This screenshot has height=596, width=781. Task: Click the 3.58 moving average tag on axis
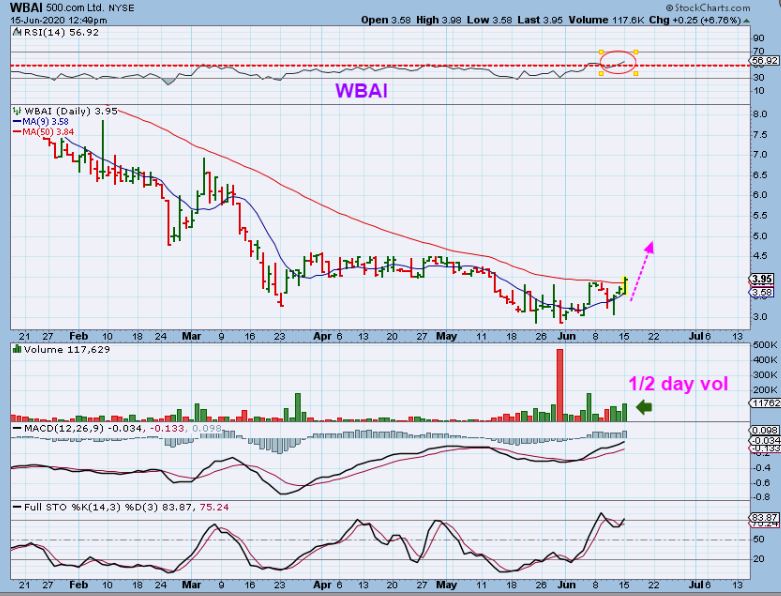762,292
